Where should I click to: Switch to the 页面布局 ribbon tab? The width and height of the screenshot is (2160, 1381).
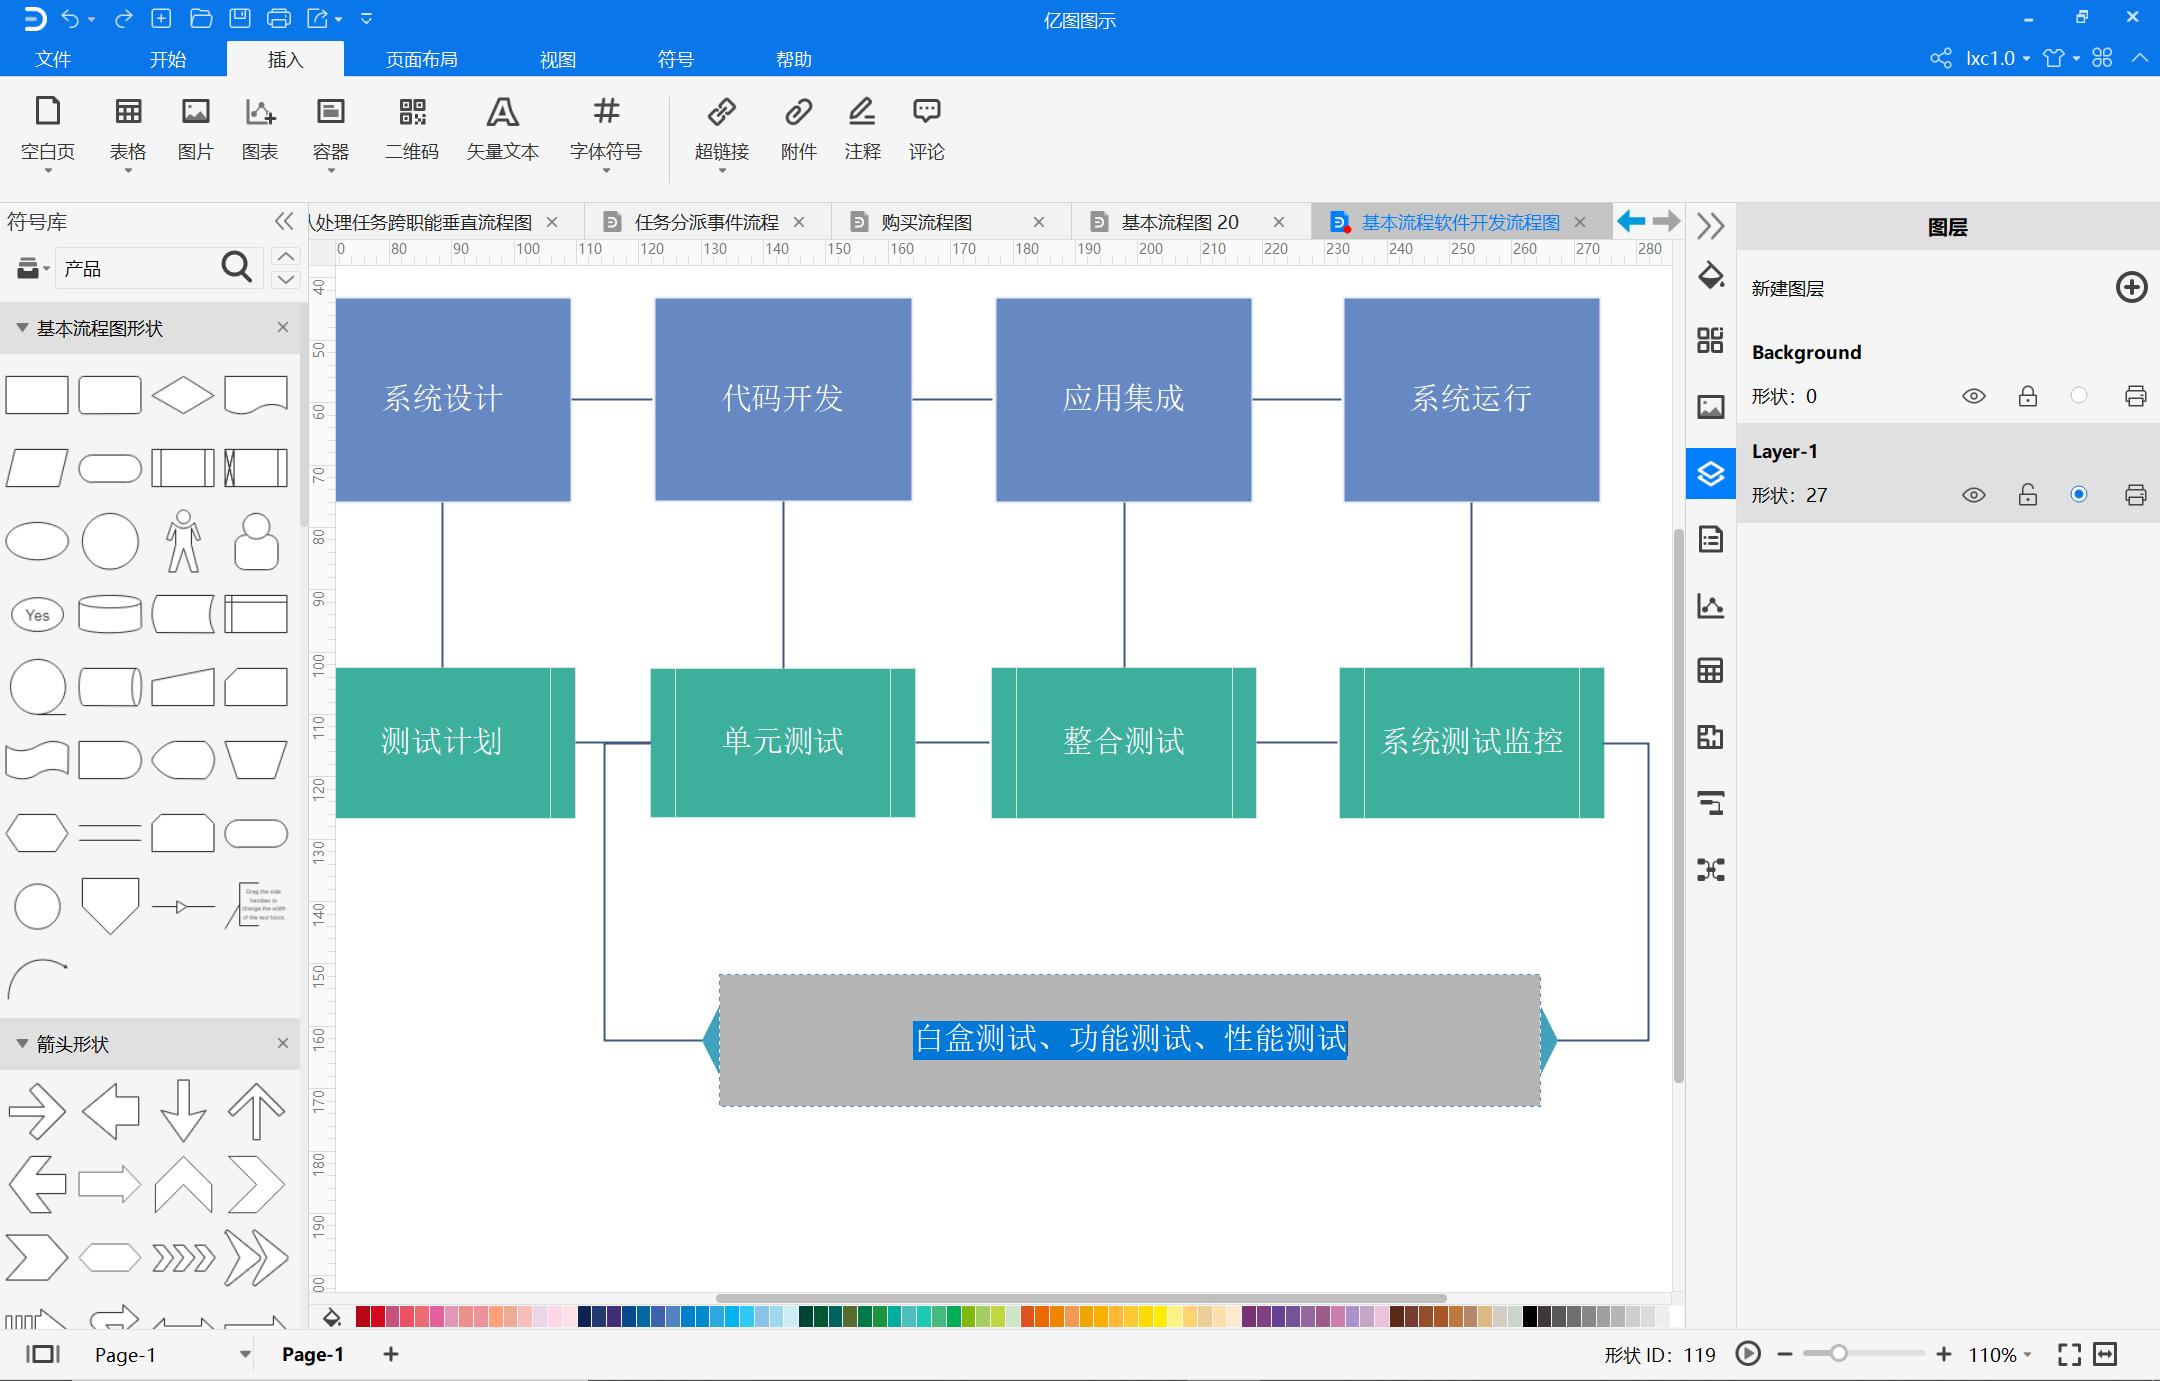tap(421, 59)
